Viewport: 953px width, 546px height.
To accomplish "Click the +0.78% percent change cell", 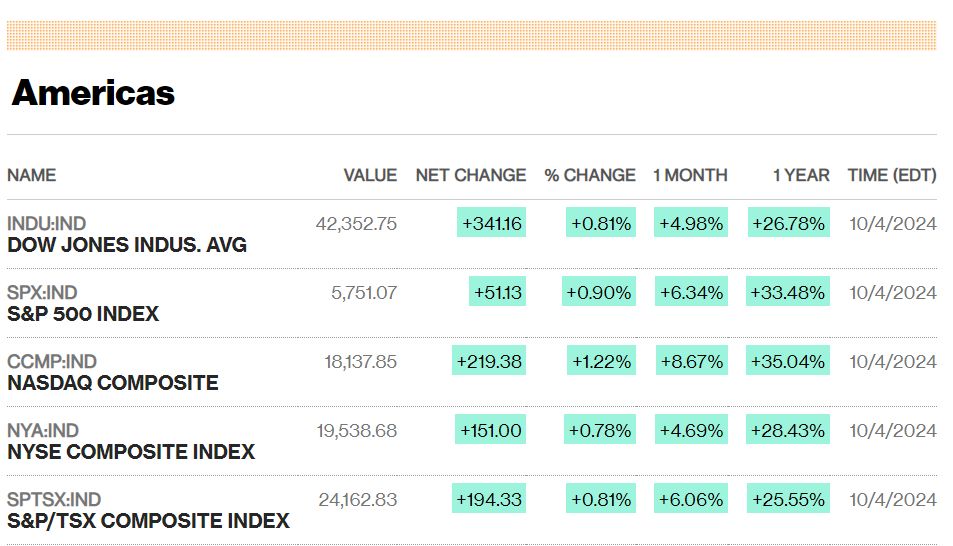I will [x=600, y=430].
